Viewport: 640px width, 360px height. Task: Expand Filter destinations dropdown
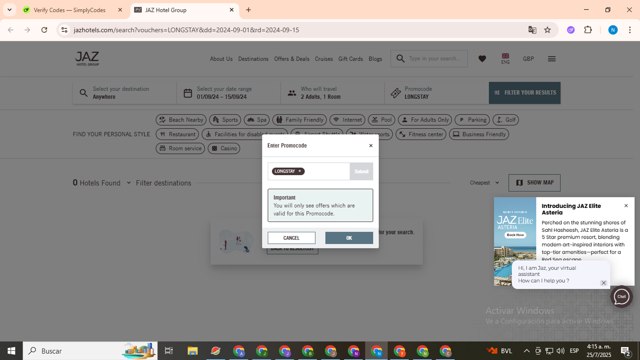[x=159, y=183]
